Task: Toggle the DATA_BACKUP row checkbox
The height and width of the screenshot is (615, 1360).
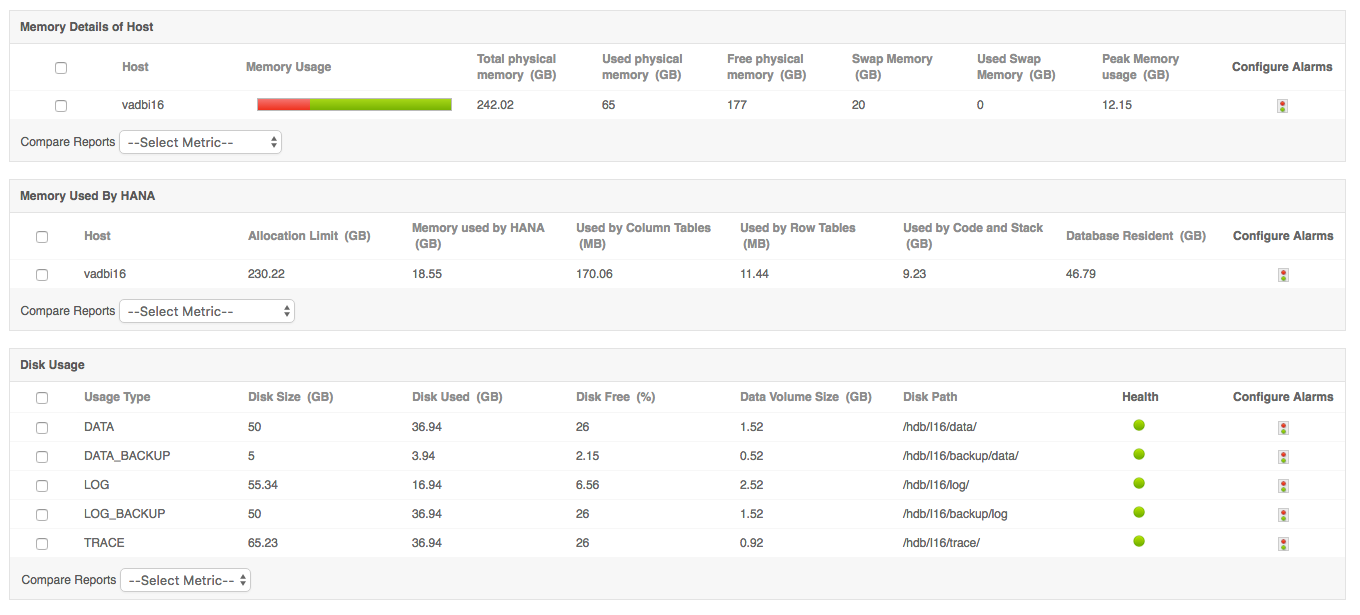Action: pos(42,457)
